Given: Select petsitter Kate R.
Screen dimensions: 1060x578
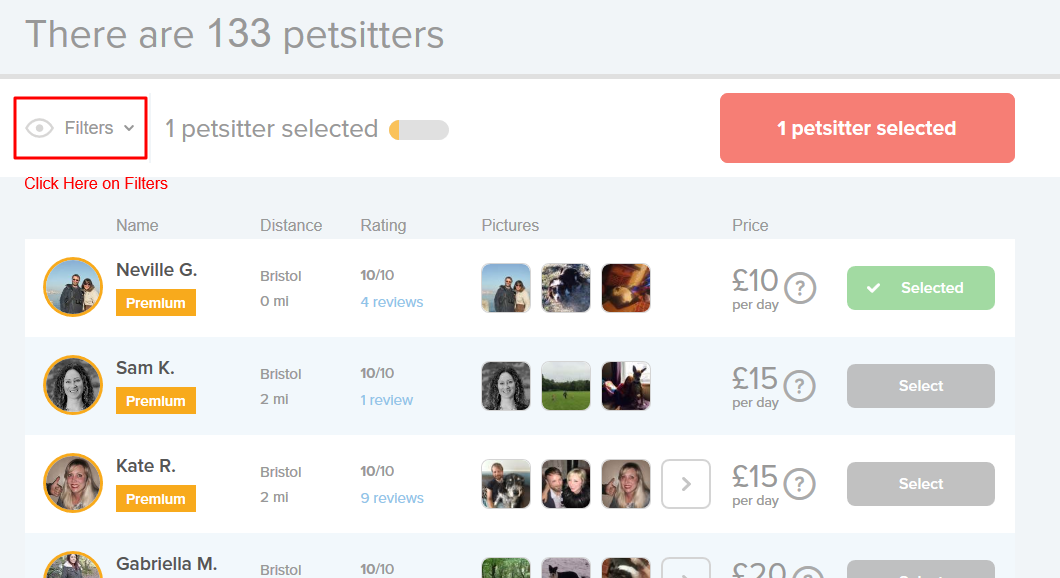Looking at the screenshot, I should click(x=920, y=484).
